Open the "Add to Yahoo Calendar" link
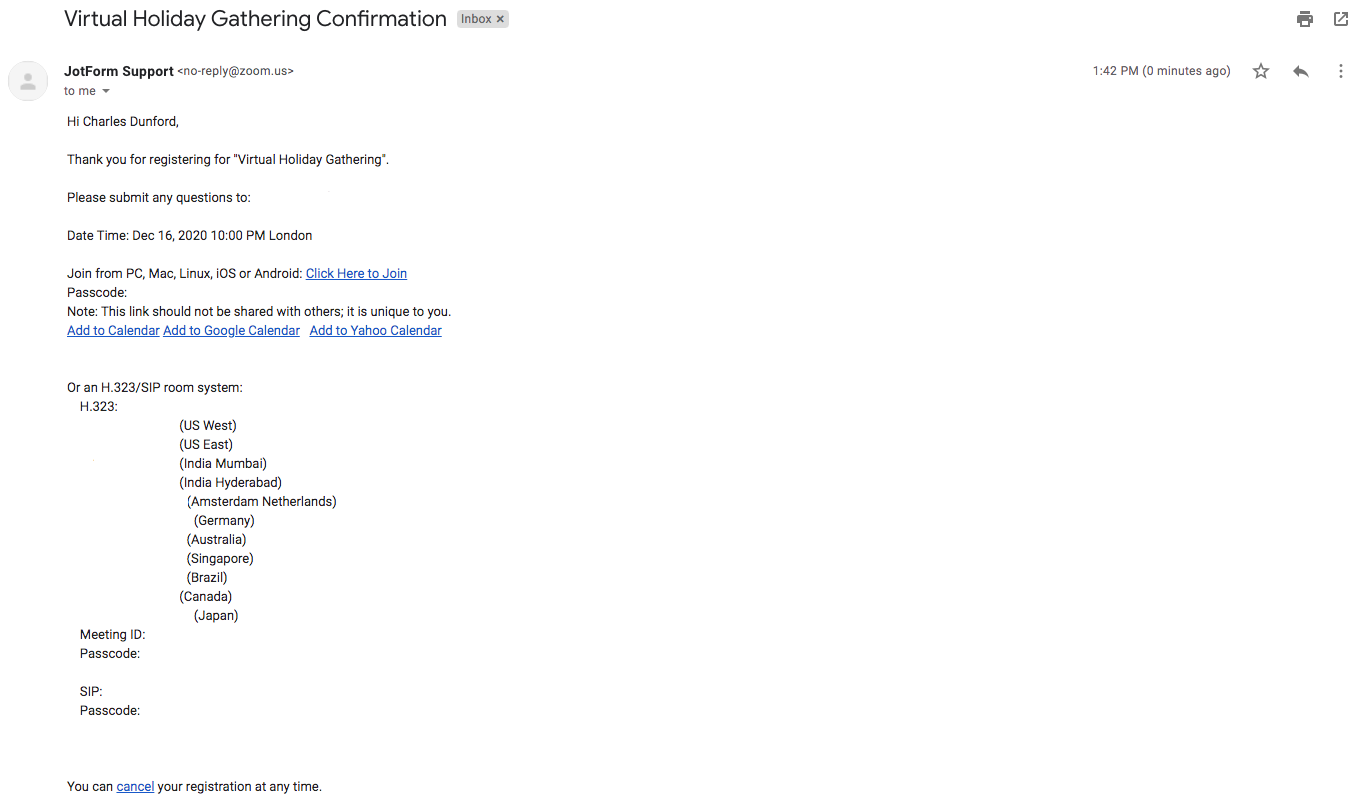Viewport: 1361px width, 806px height. 375,331
